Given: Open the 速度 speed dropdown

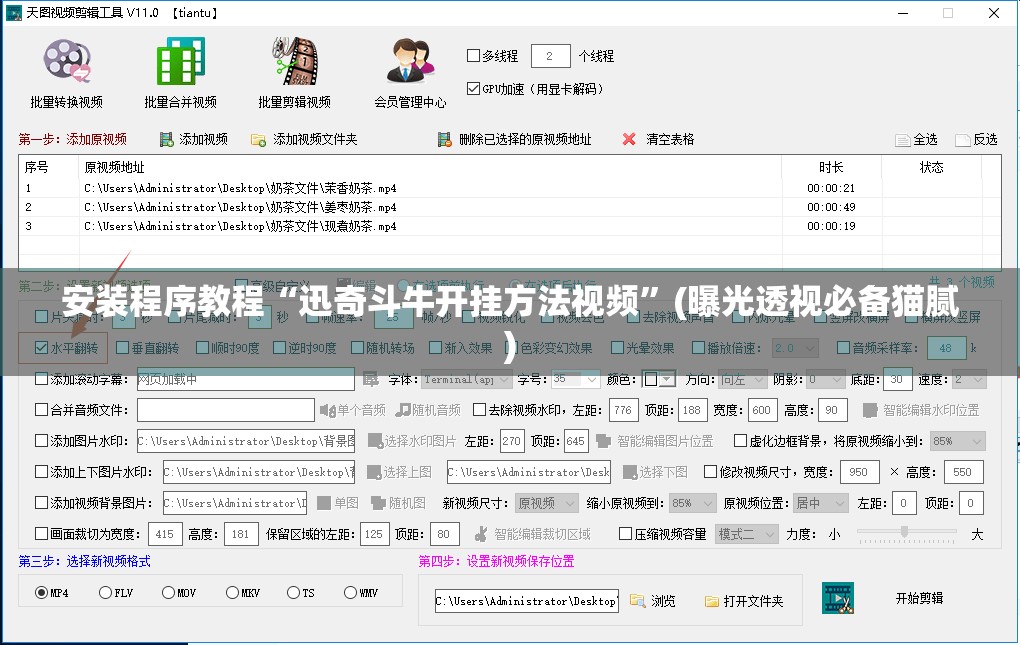Looking at the screenshot, I should tap(970, 379).
